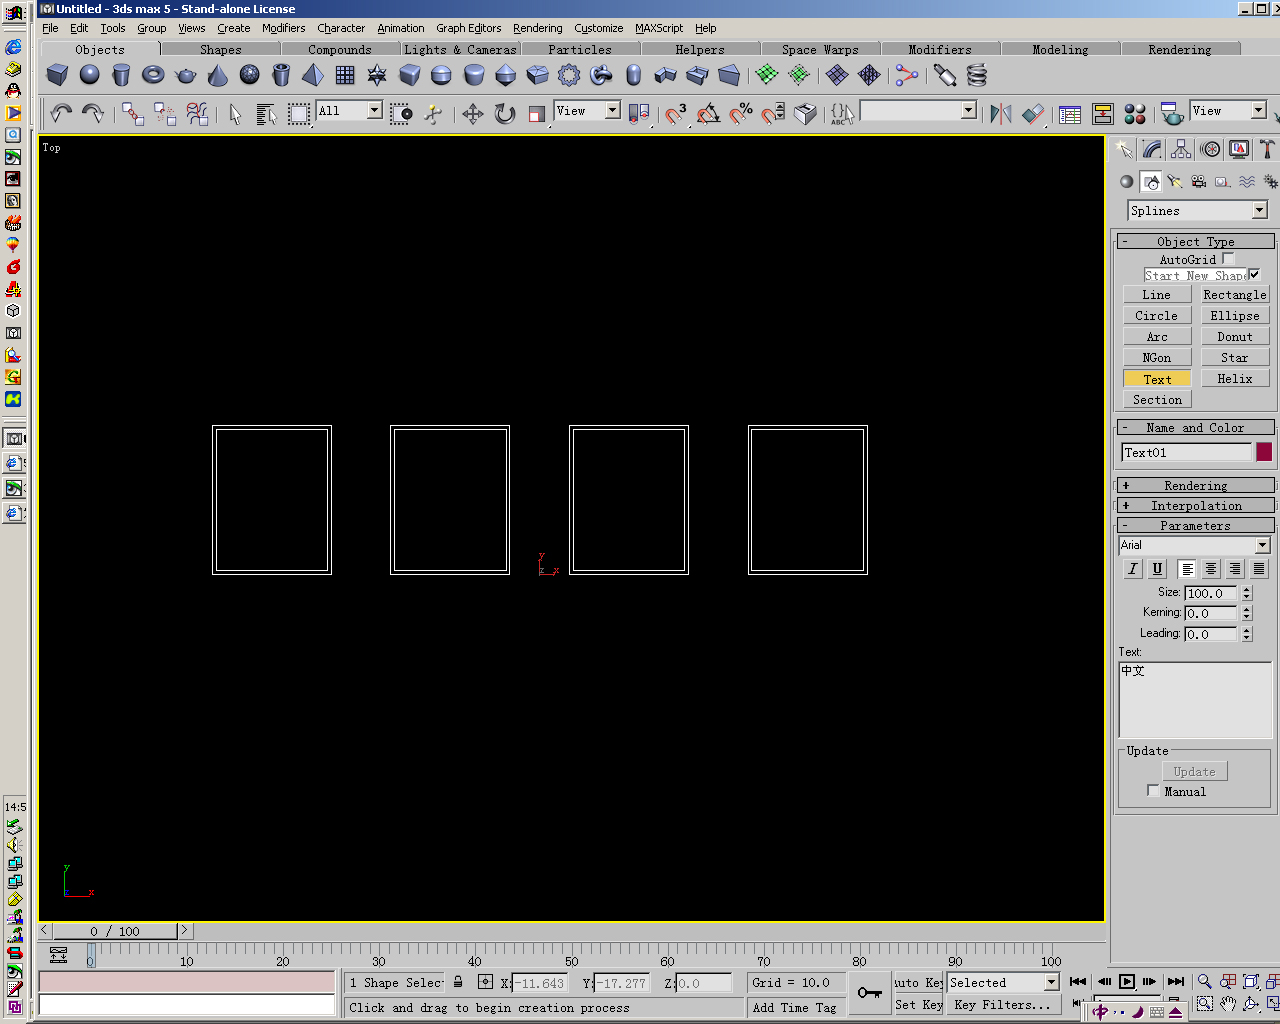
Task: Create a Box primitive from Objects shelf
Action: (x=57, y=75)
